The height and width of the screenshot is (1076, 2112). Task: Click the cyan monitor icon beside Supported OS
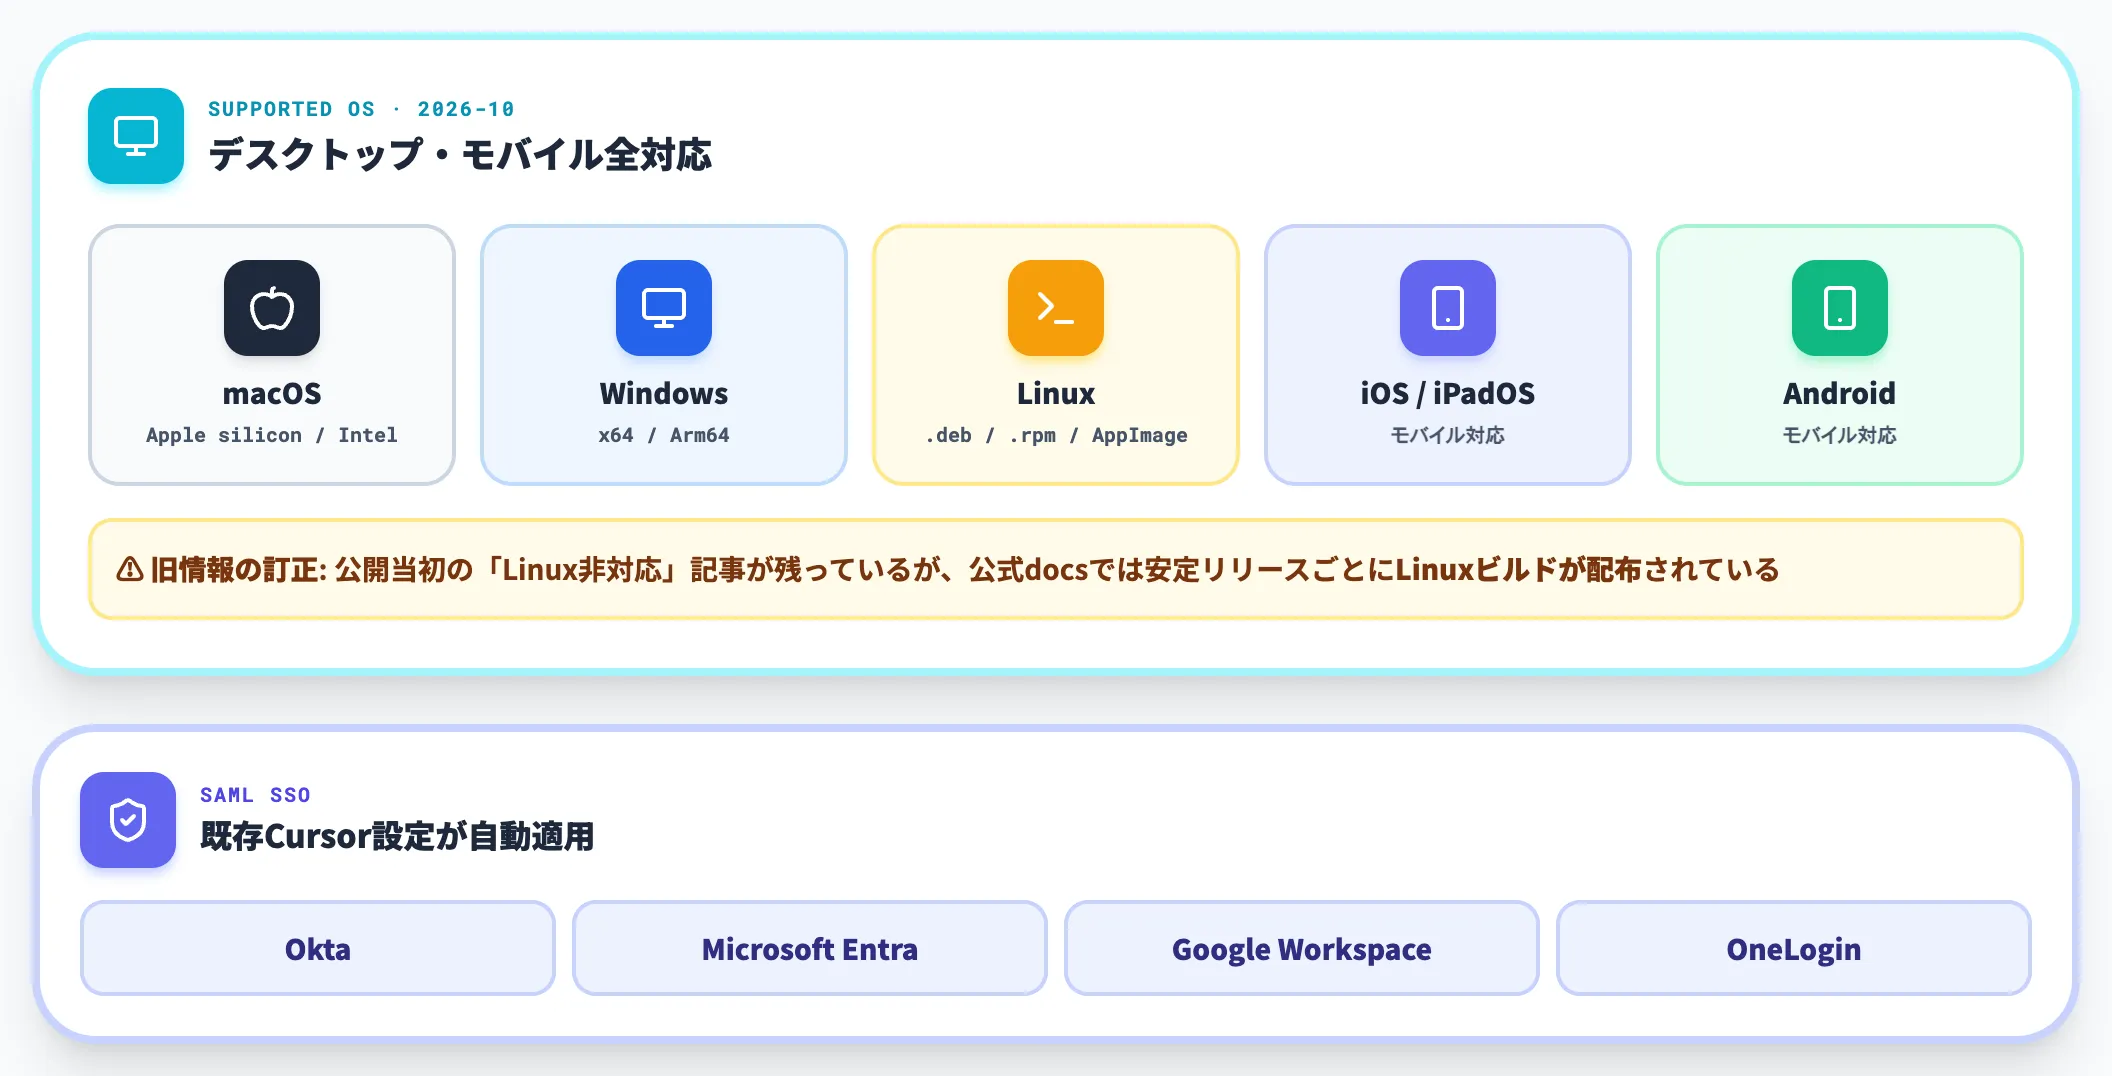[x=136, y=136]
